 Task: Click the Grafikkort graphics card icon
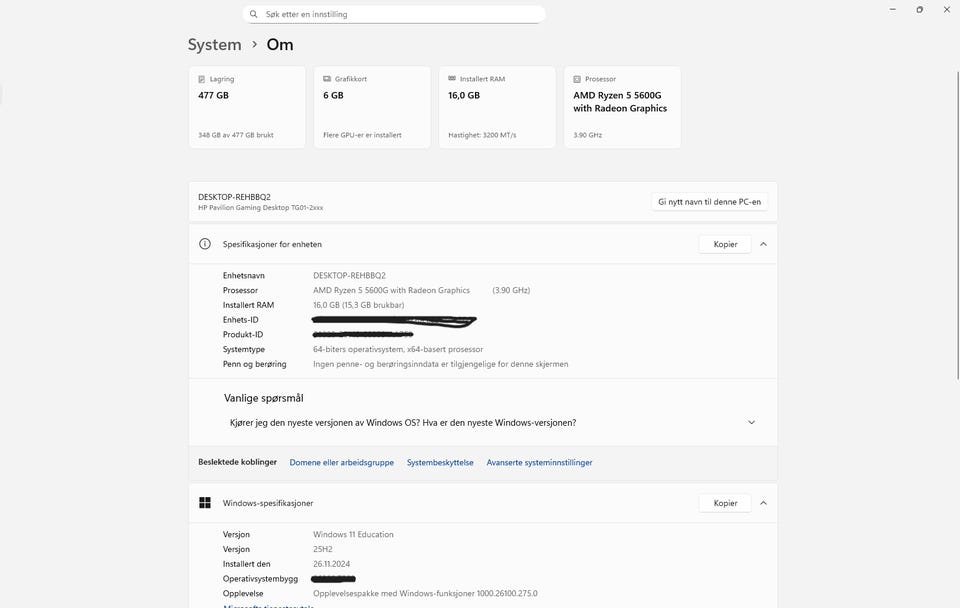click(327, 79)
